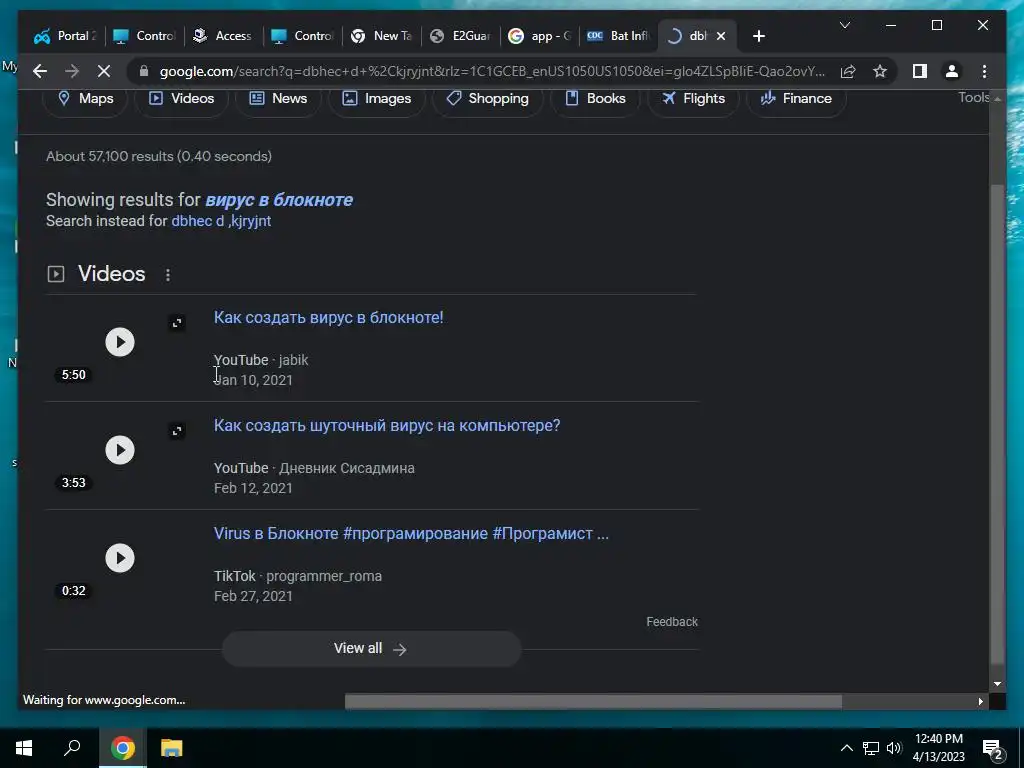
Task: Open volume control tray icon
Action: click(x=894, y=748)
